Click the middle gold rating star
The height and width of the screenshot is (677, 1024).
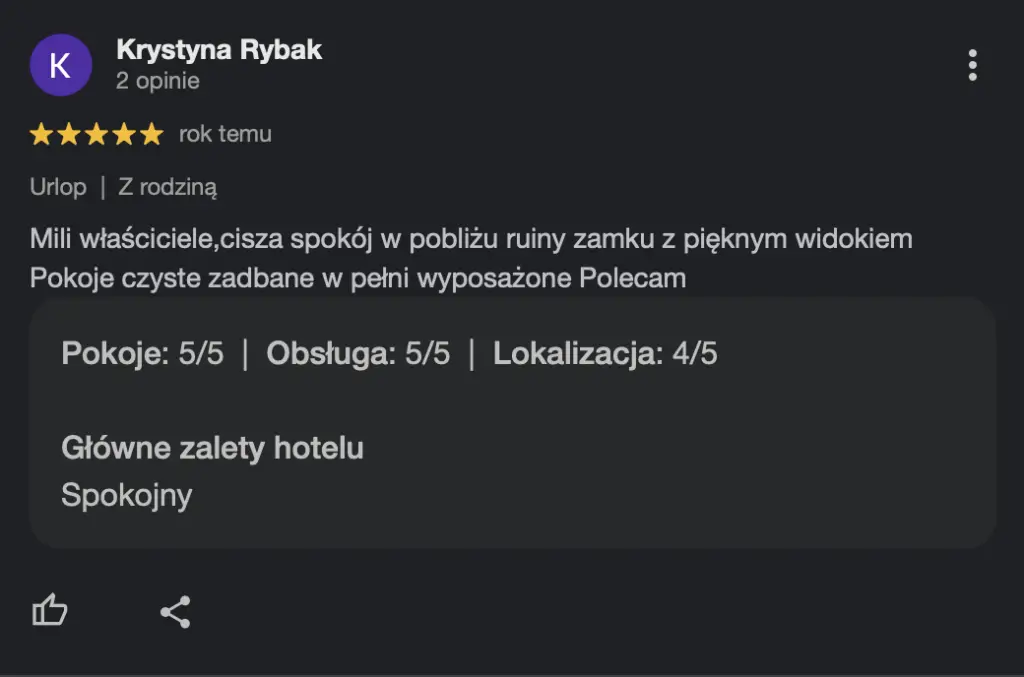pos(96,134)
